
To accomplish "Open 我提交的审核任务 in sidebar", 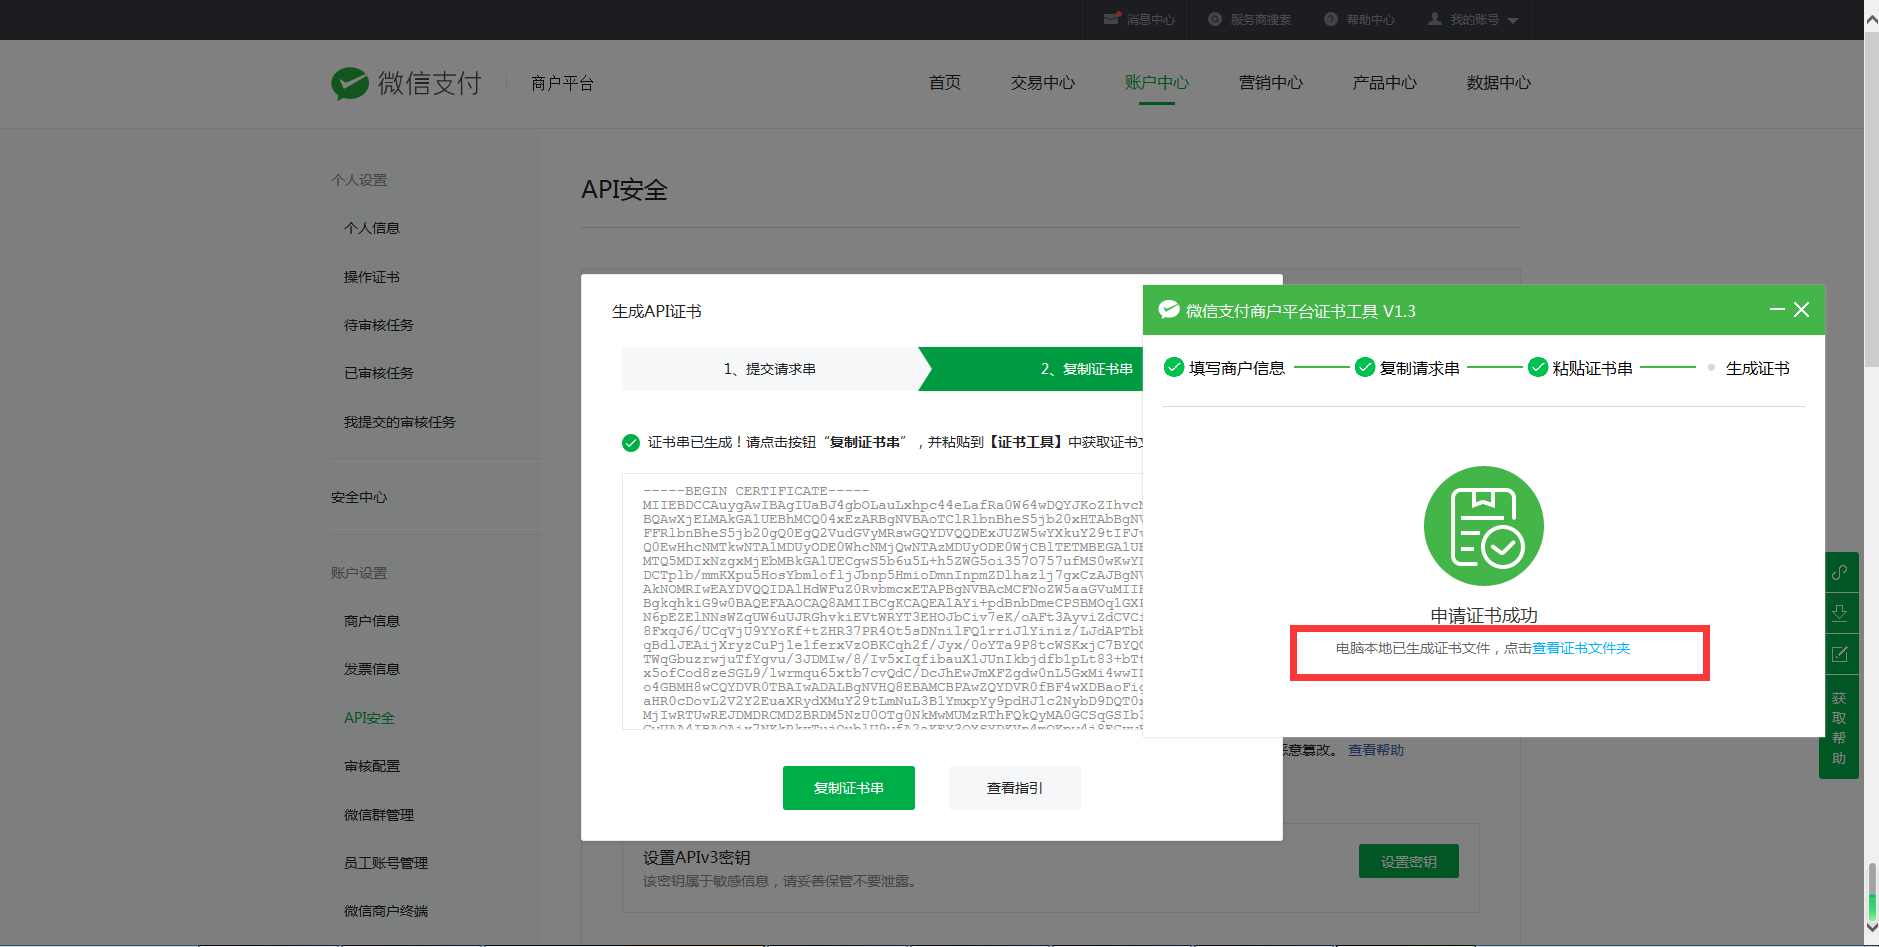I will (400, 422).
